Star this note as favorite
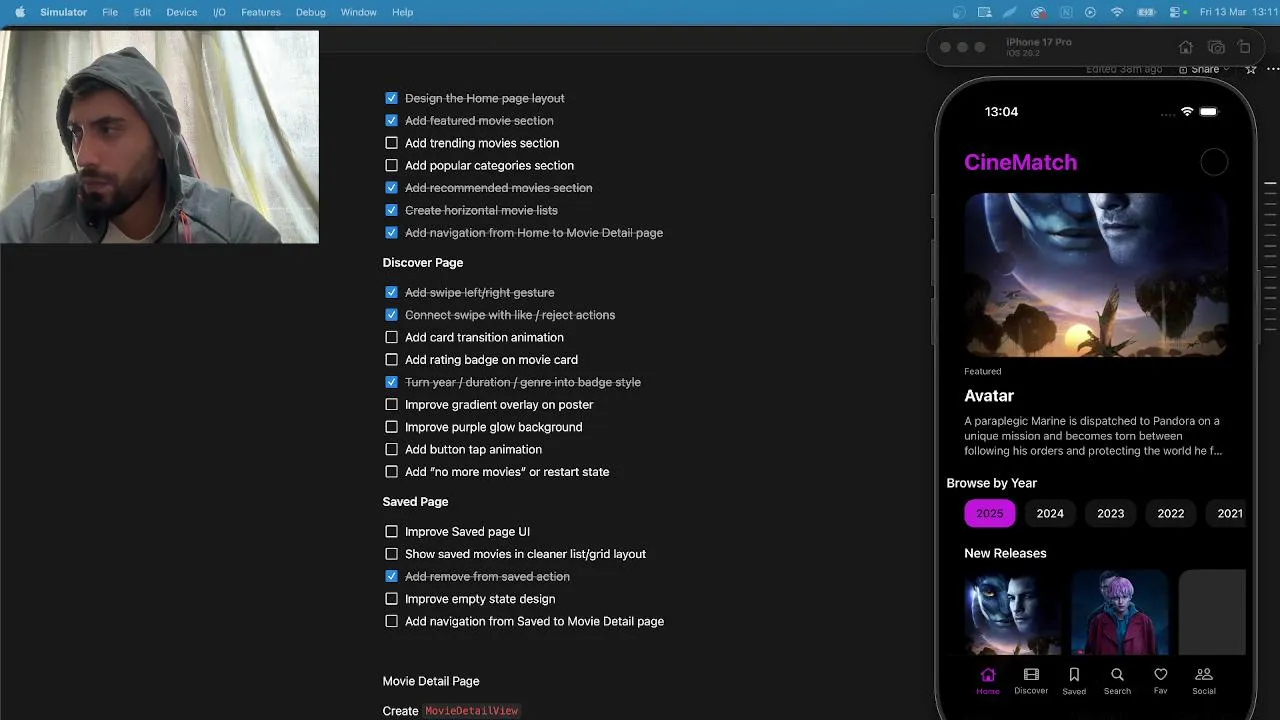The height and width of the screenshot is (720, 1280). click(x=1250, y=69)
